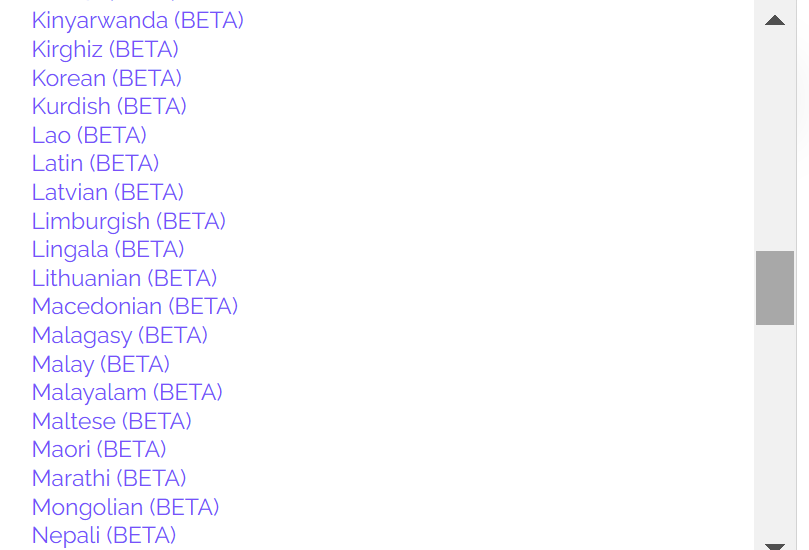Pick Latin (BETA) from the list
Viewport: 809px width, 550px height.
(95, 164)
